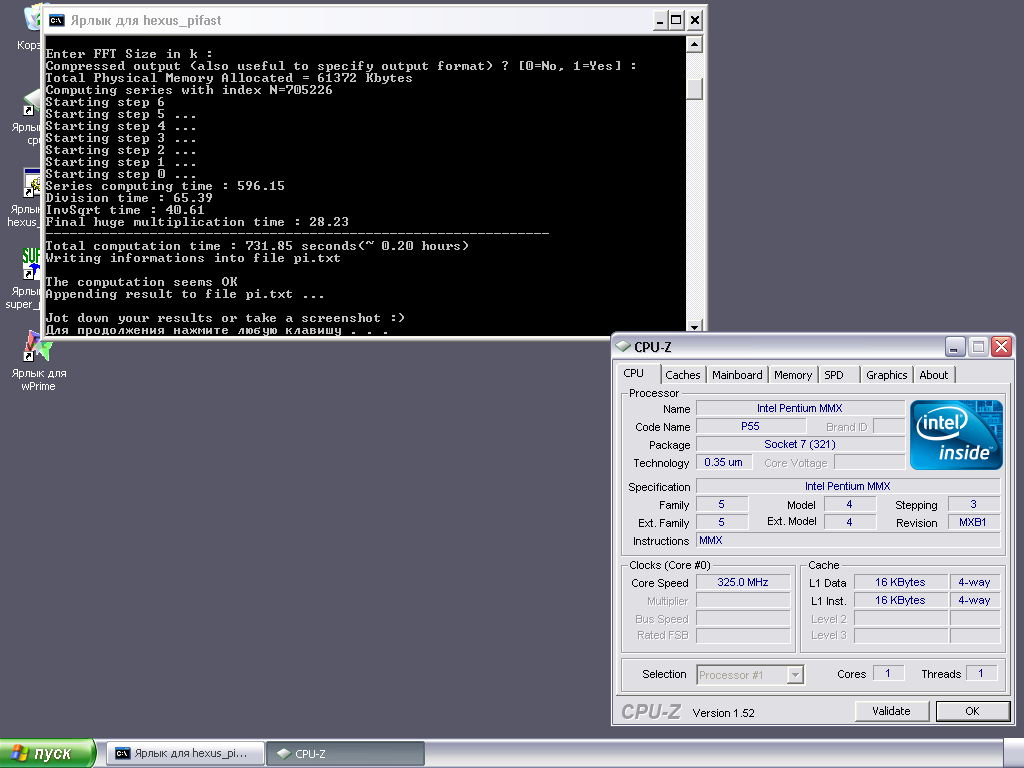Screen dimensions: 1024x768
Task: Click the Code Name value P55
Action: [750, 426]
